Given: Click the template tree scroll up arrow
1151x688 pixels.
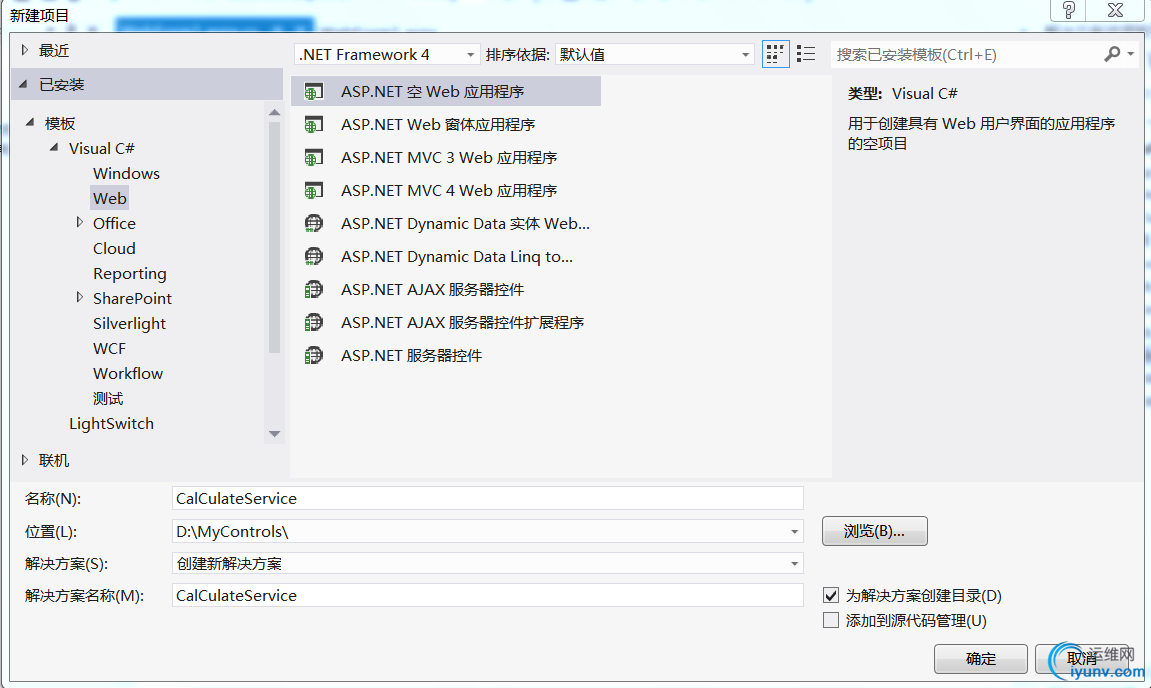Looking at the screenshot, I should [275, 112].
